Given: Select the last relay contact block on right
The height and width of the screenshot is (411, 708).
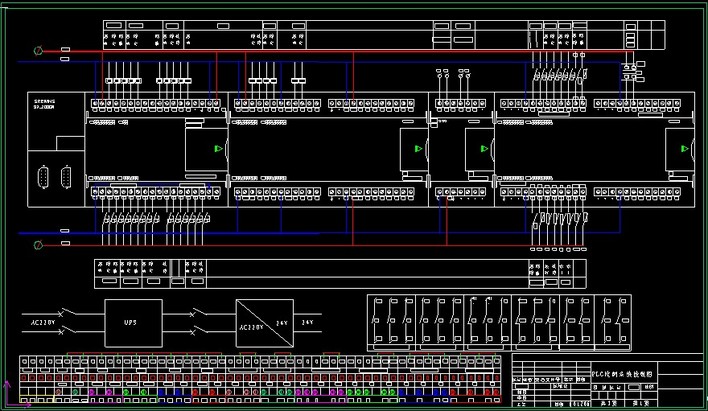Looking at the screenshot, I should (x=622, y=321).
